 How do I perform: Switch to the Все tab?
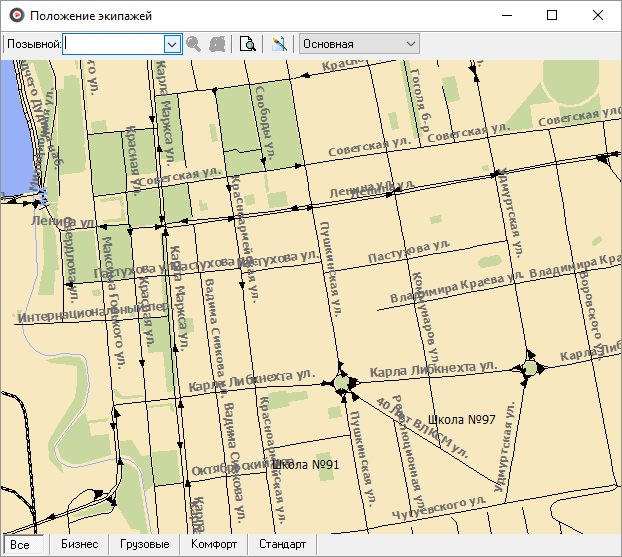tap(20, 545)
